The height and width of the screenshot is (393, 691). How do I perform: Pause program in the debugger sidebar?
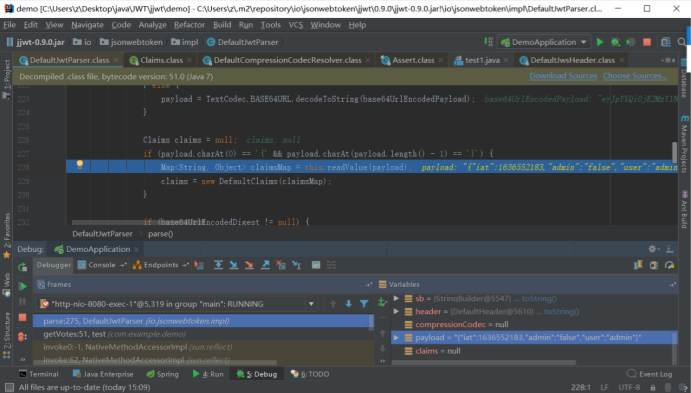coord(22,302)
